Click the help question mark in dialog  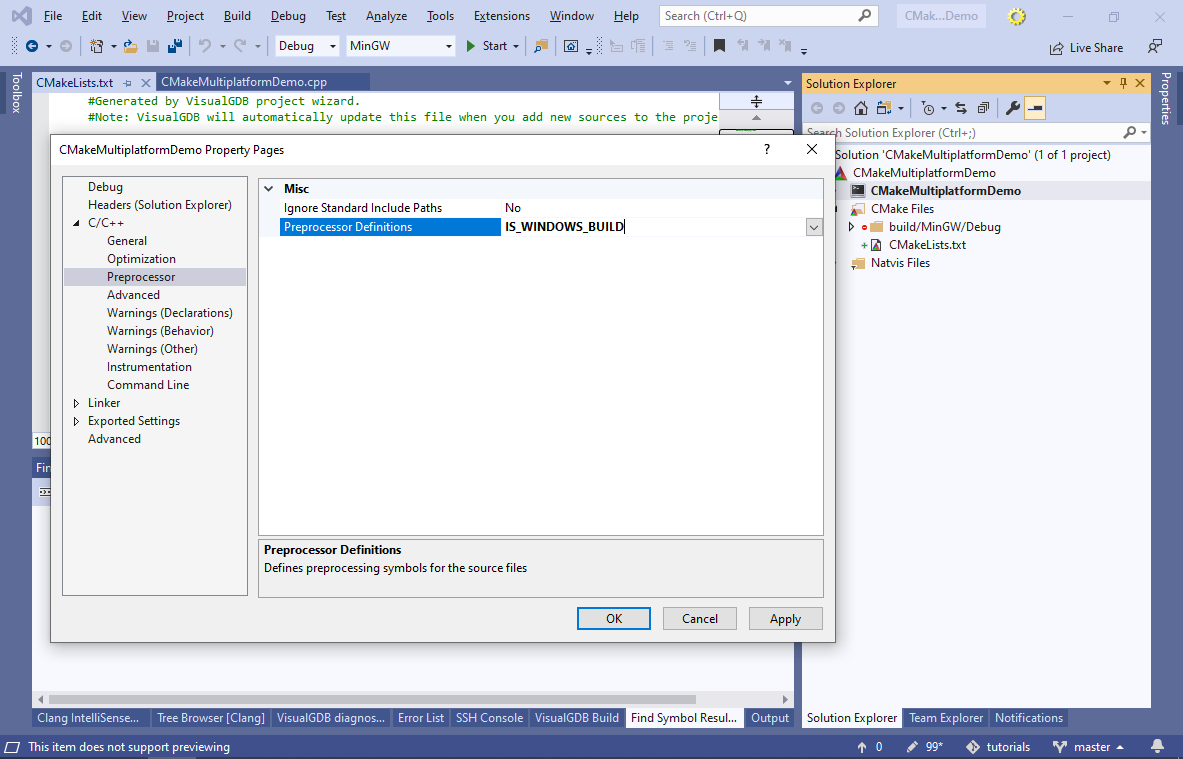click(767, 149)
